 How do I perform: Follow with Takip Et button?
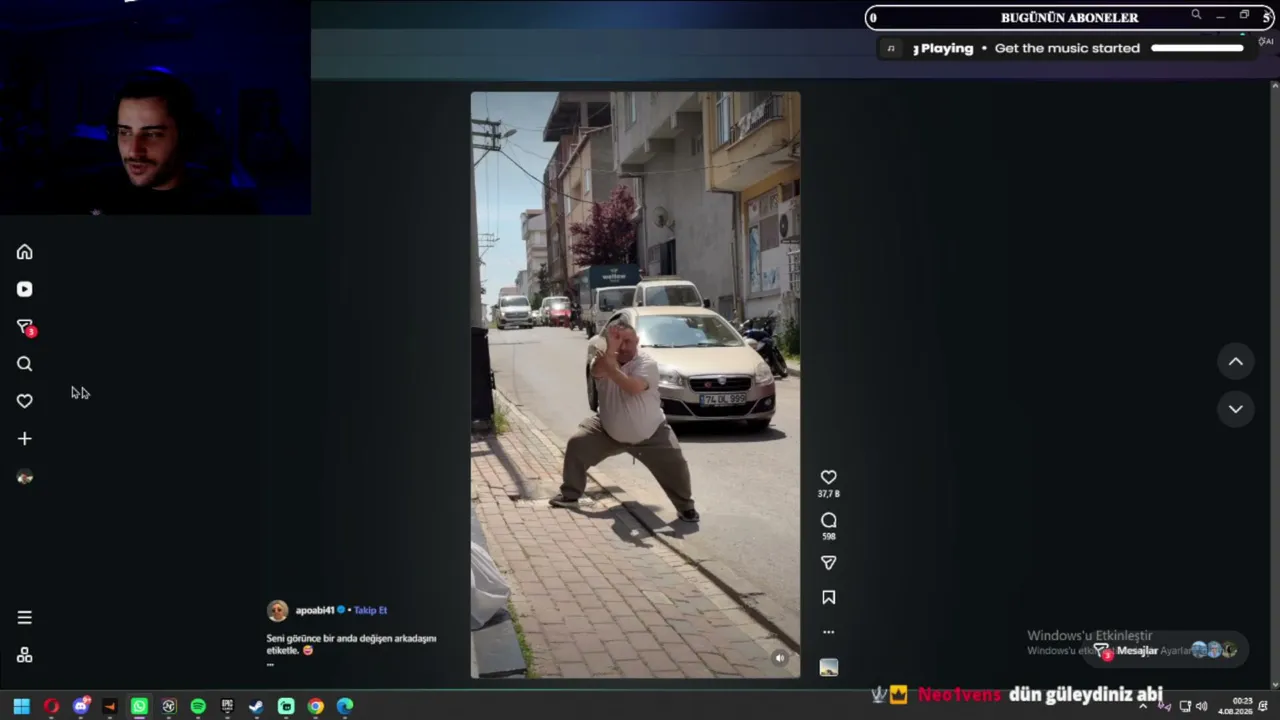point(370,610)
